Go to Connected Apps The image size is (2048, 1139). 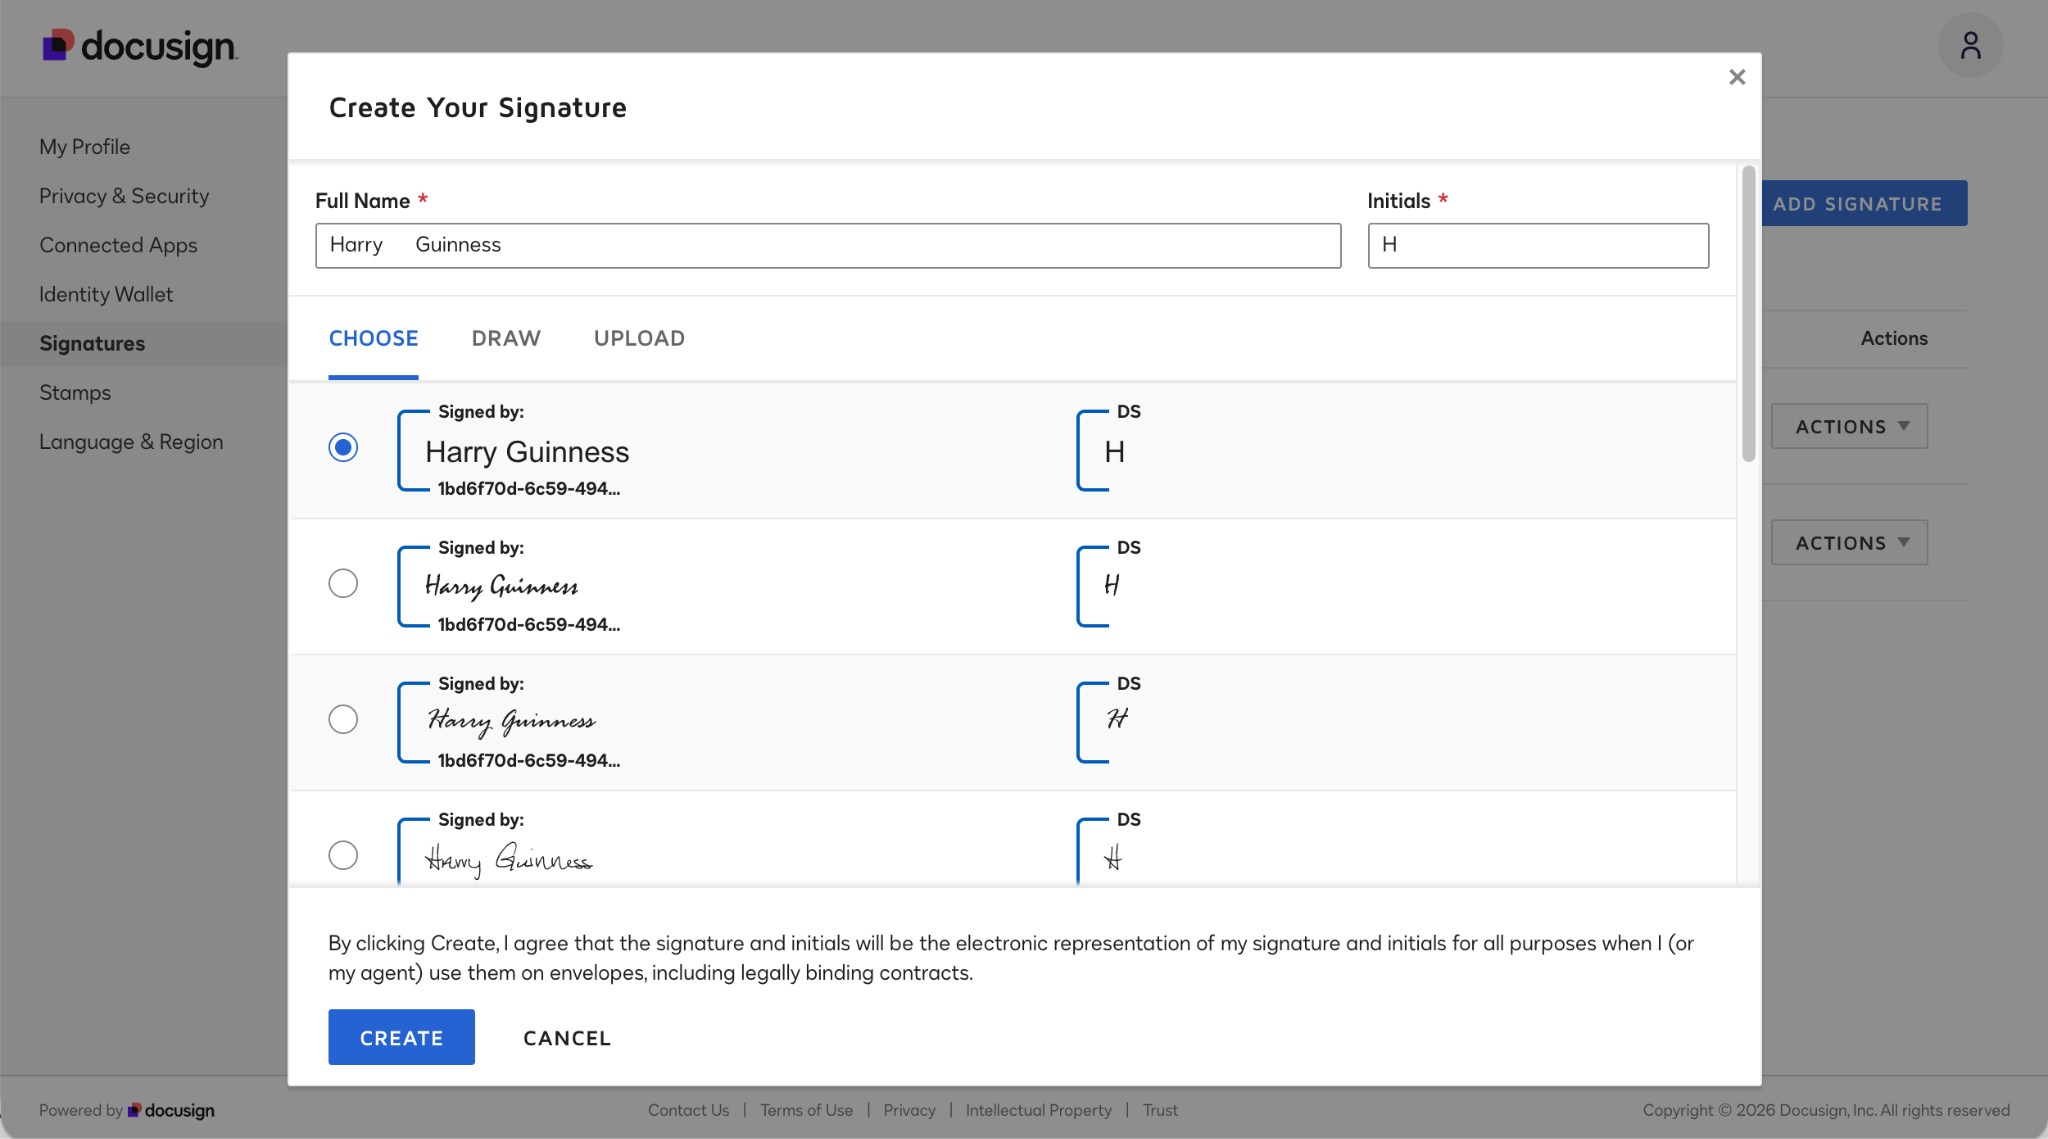coord(118,245)
